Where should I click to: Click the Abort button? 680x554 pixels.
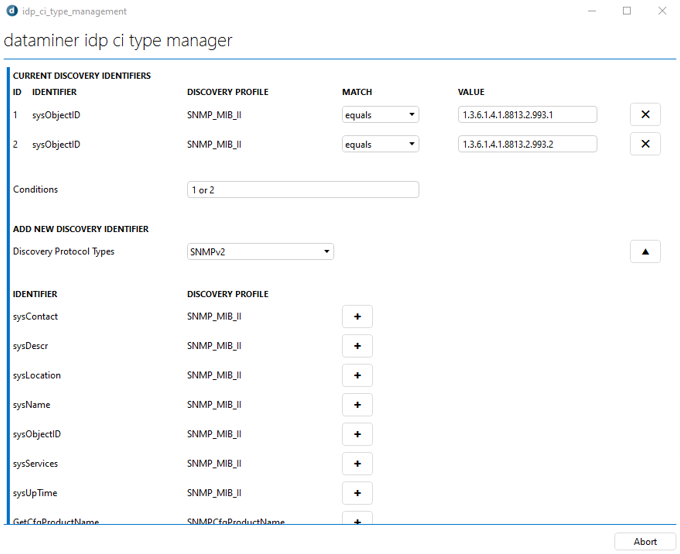point(645,542)
